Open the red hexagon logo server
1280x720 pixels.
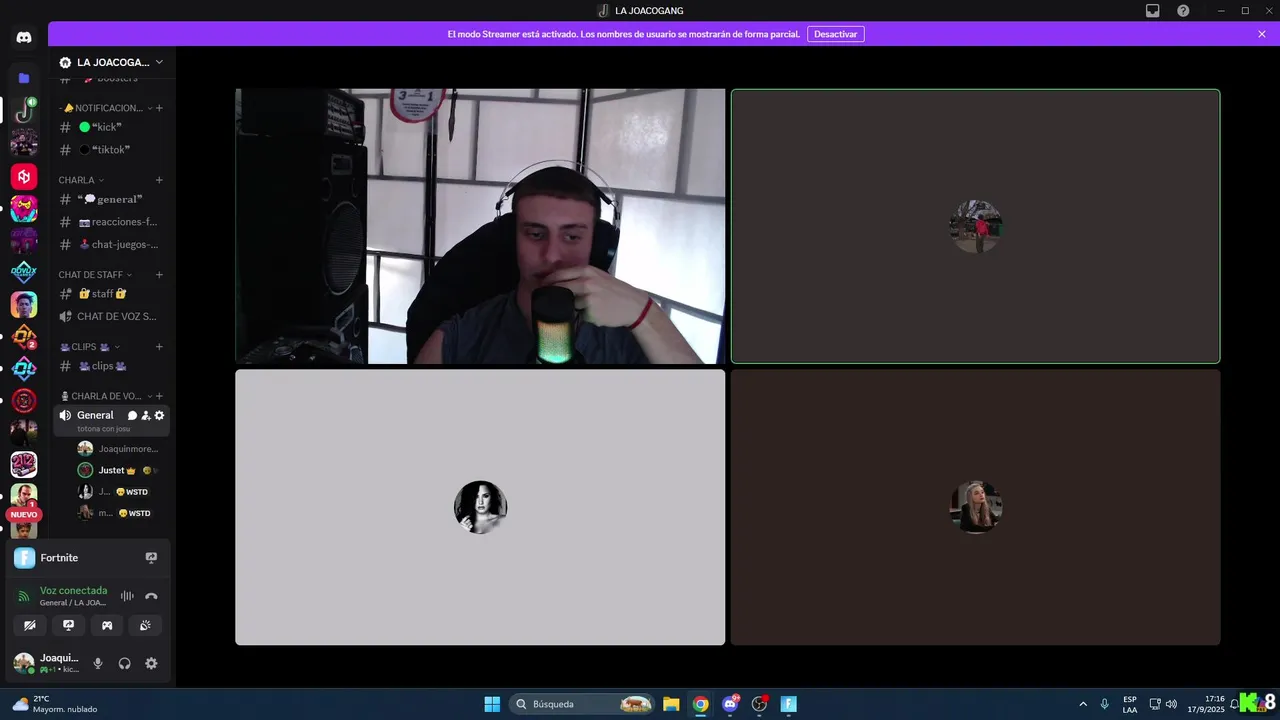[x=24, y=177]
